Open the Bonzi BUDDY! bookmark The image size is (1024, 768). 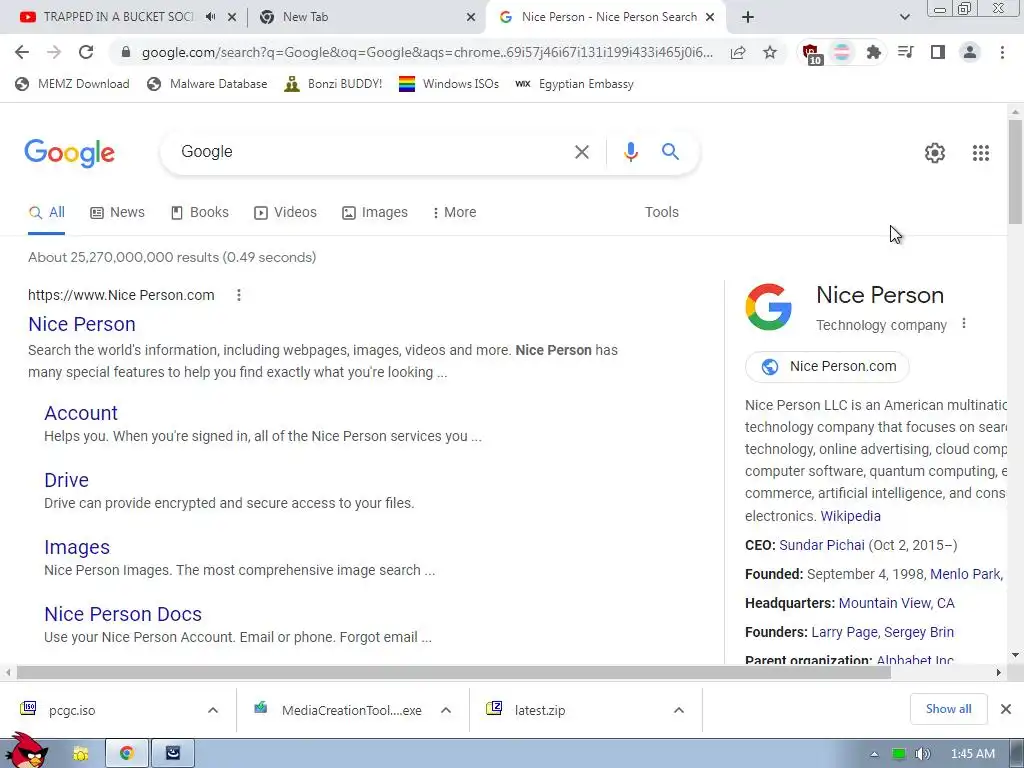click(333, 84)
